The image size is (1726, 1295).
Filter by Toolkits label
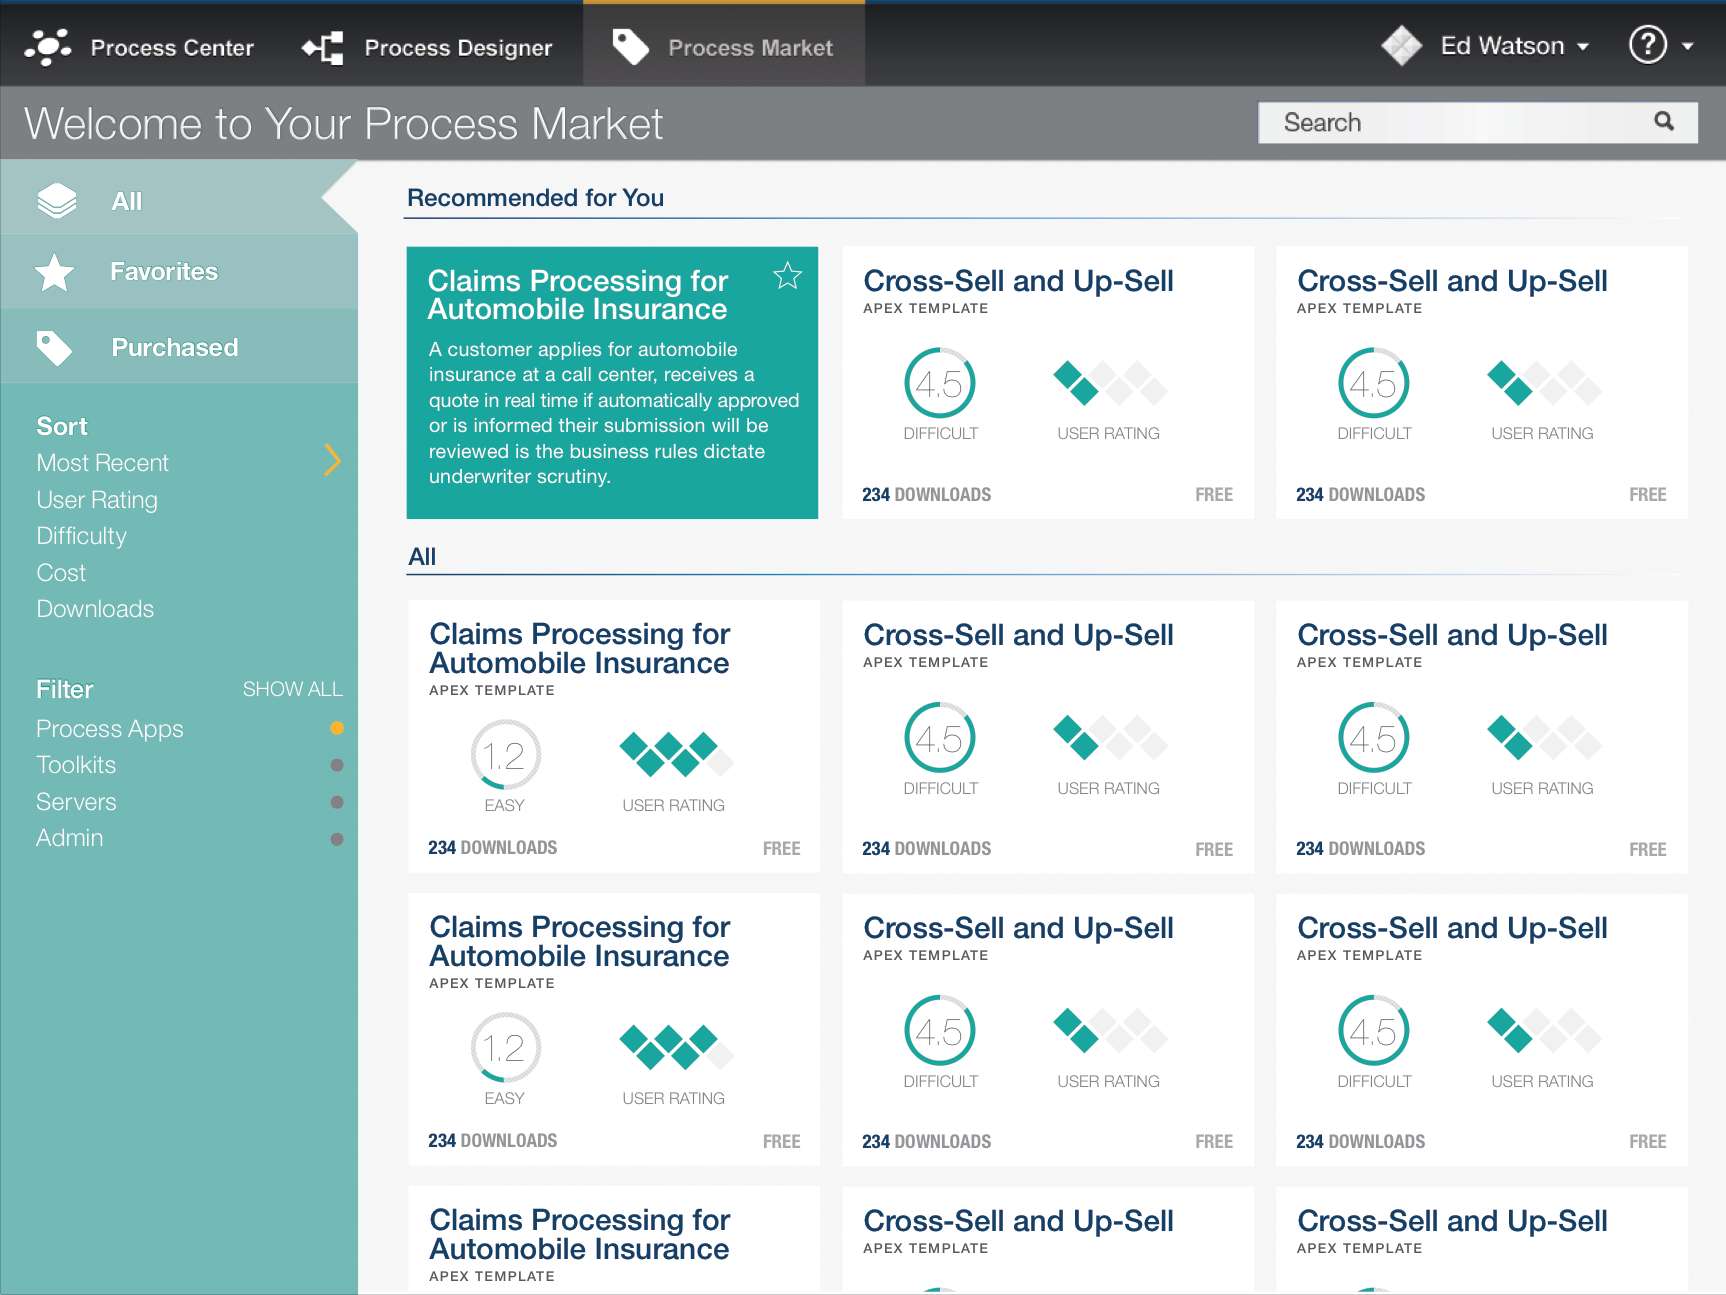76,765
